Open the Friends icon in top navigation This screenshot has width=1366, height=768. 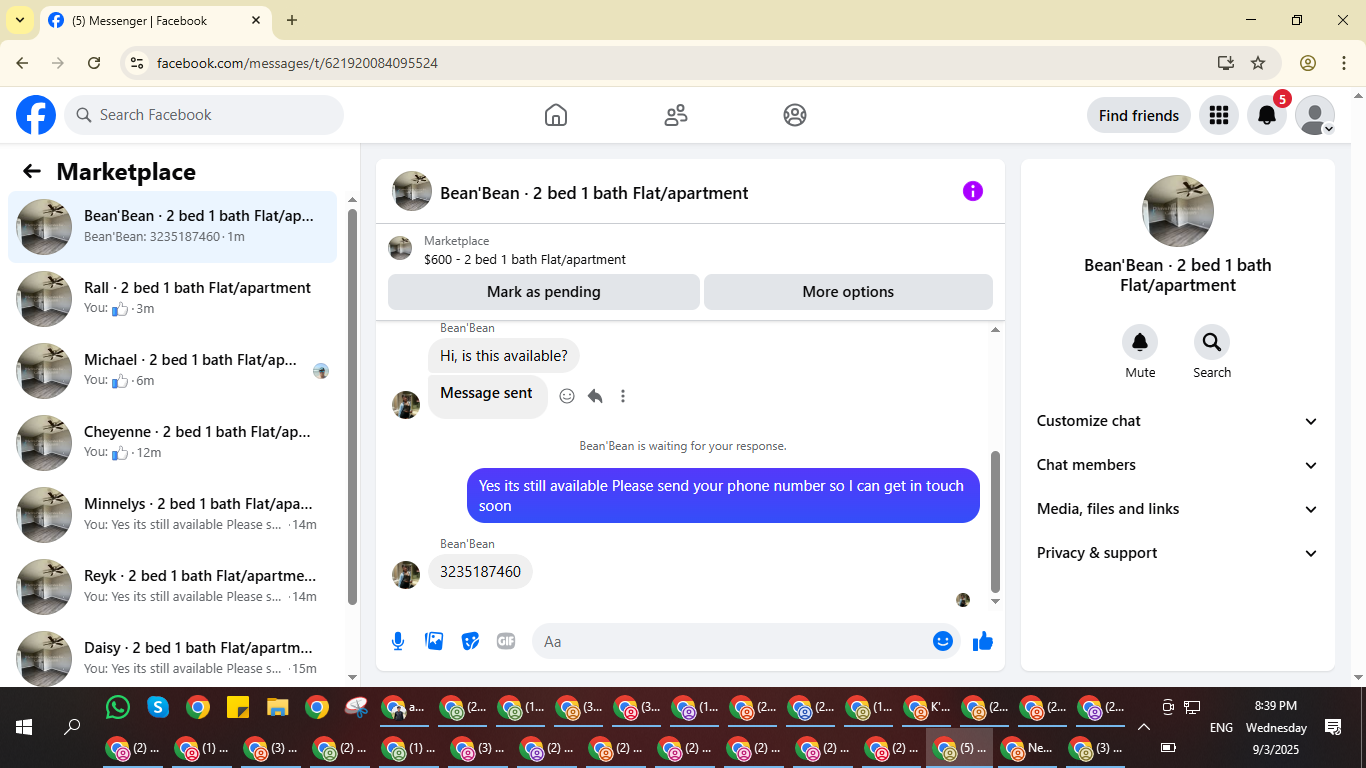coord(676,115)
